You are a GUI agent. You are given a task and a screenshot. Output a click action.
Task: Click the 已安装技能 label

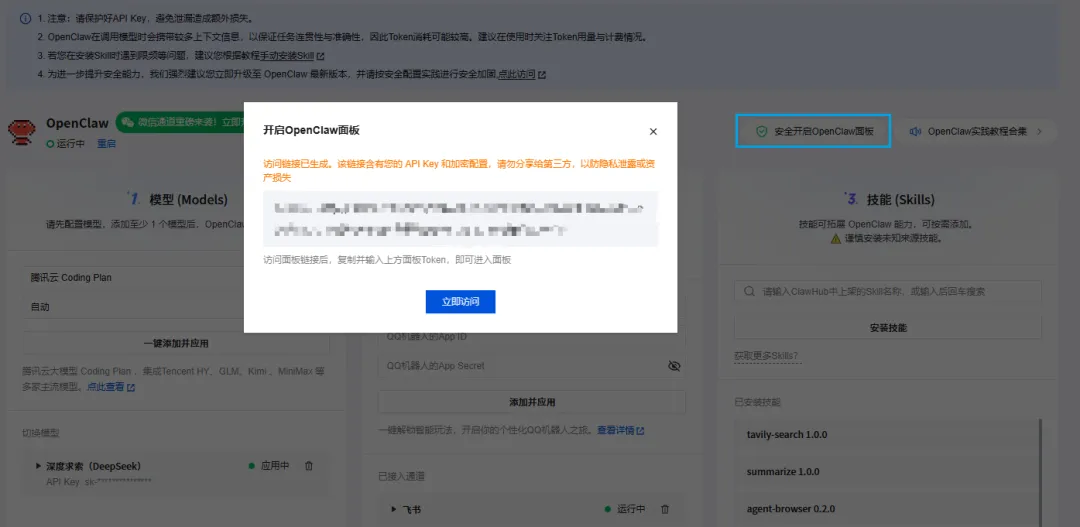758,402
